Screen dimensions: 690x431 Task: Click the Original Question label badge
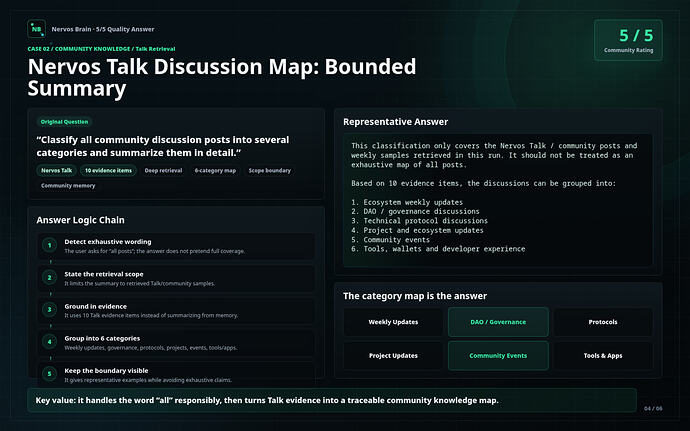coord(64,122)
